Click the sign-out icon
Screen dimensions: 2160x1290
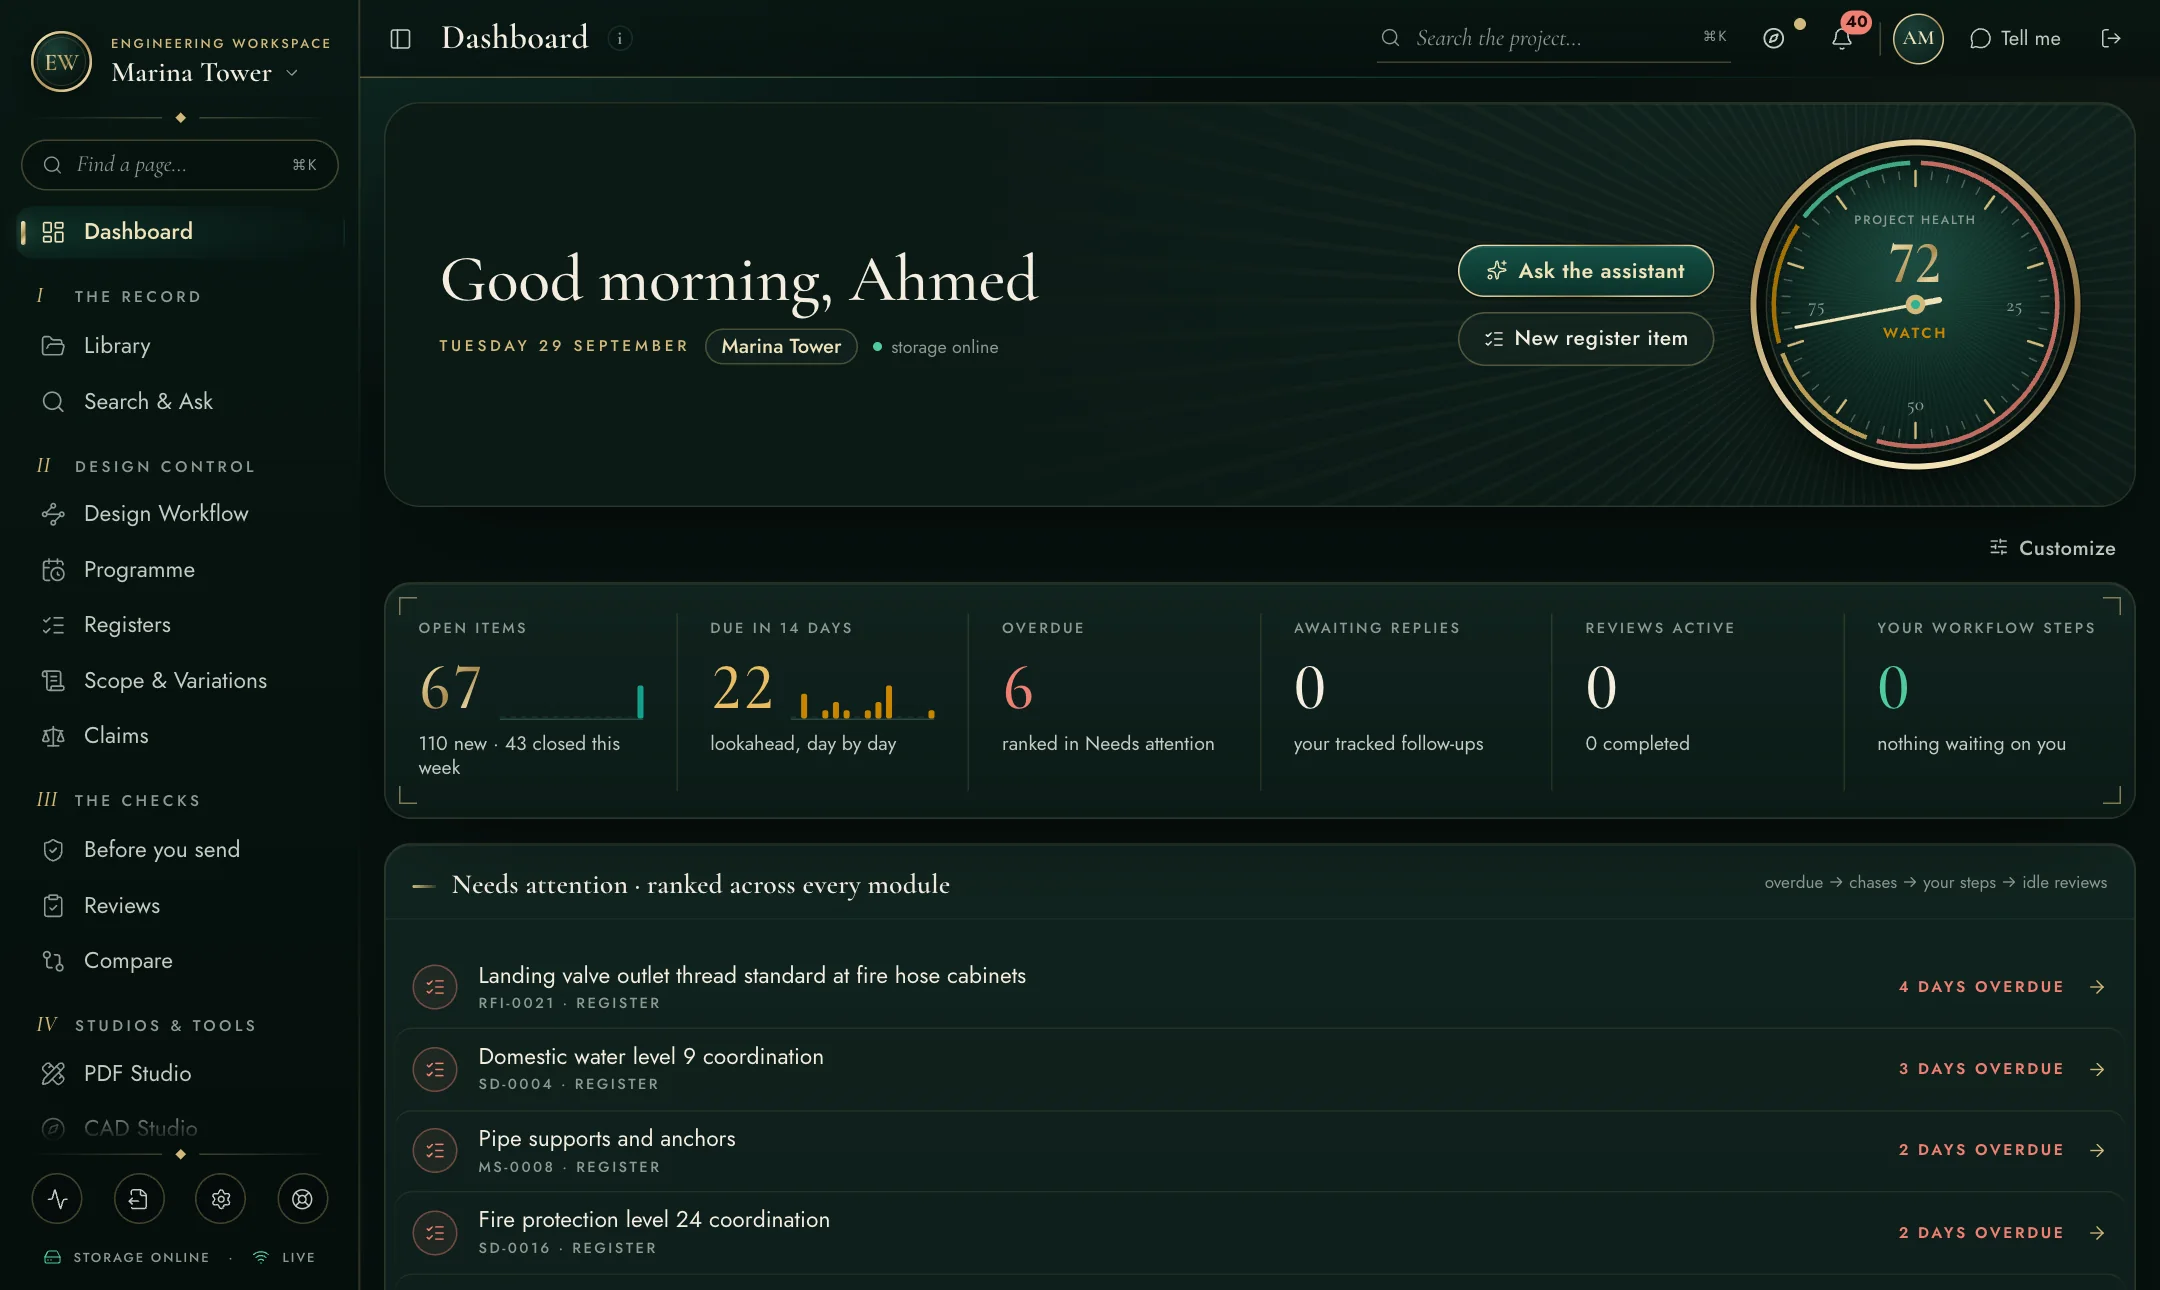pos(2111,39)
